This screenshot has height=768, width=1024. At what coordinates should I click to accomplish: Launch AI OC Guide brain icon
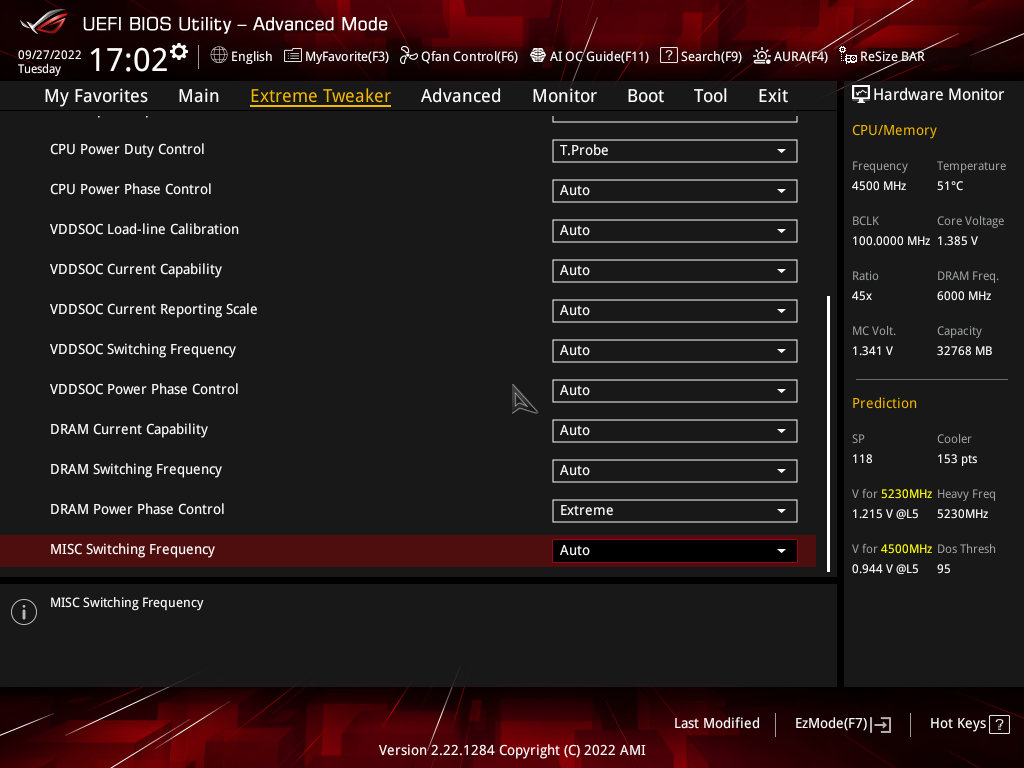537,56
